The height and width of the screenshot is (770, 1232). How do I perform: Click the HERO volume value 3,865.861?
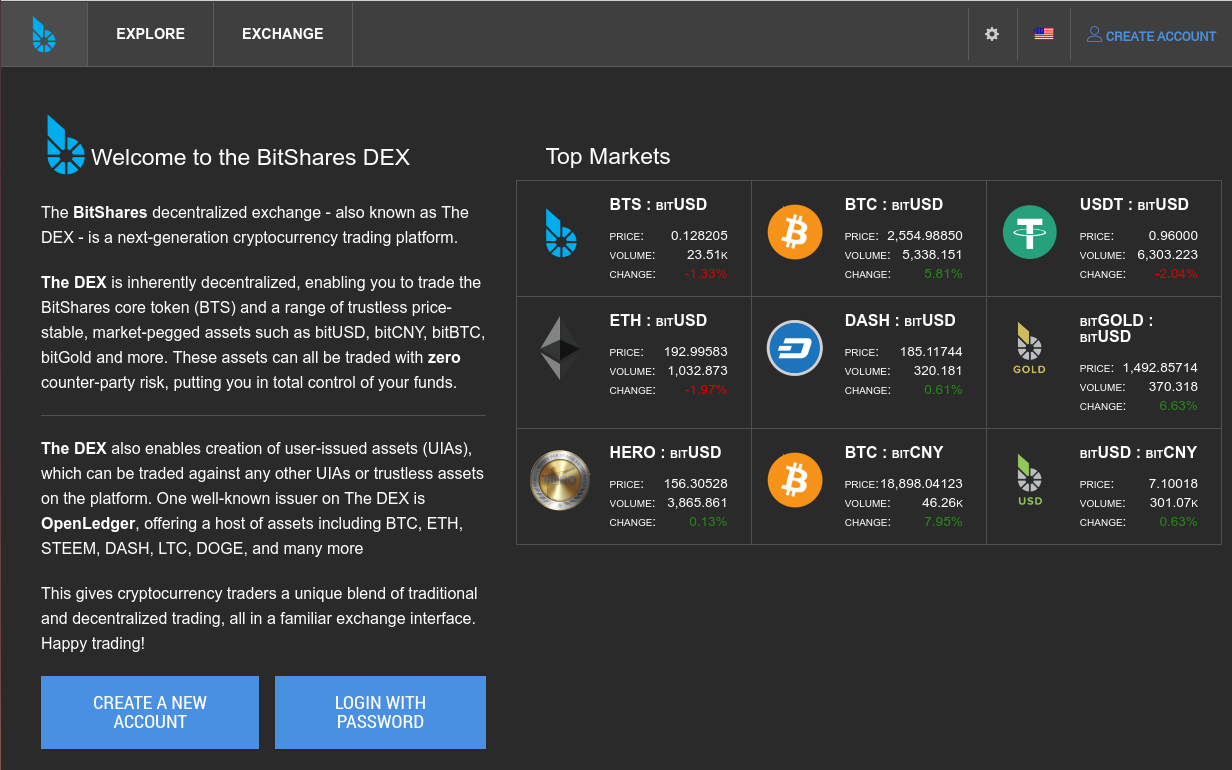point(697,503)
